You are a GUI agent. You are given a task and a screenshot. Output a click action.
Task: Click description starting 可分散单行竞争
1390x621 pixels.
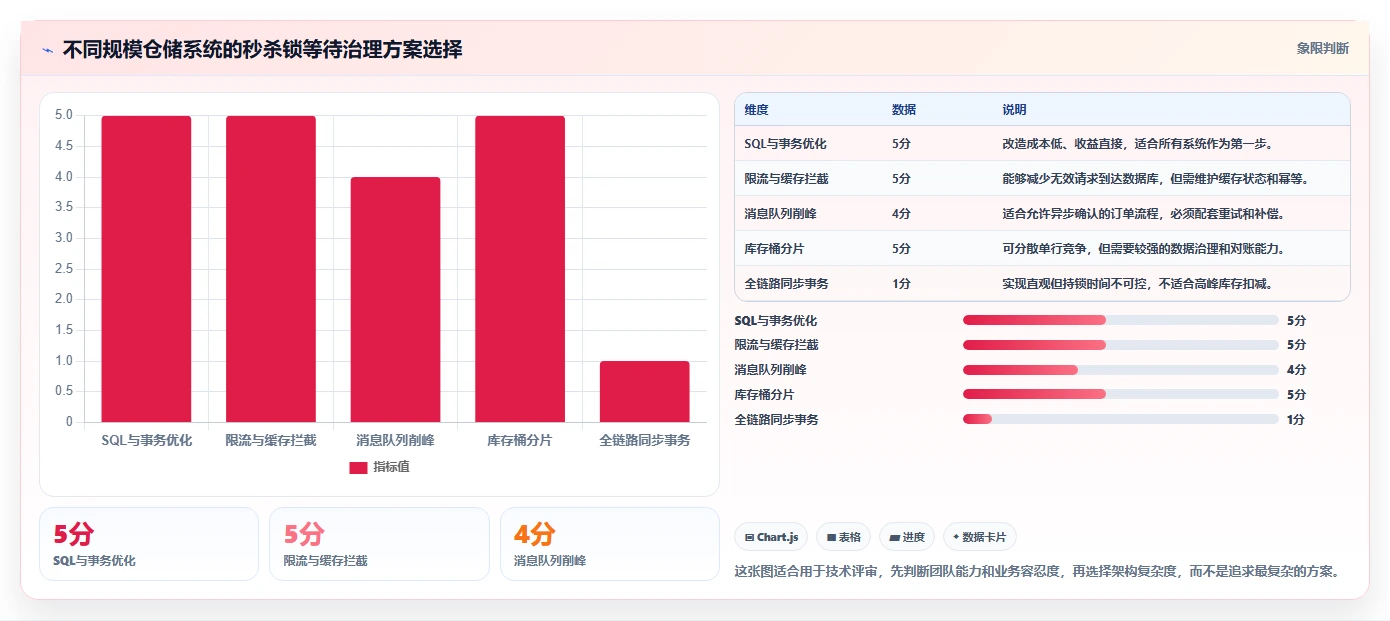(x=1143, y=249)
